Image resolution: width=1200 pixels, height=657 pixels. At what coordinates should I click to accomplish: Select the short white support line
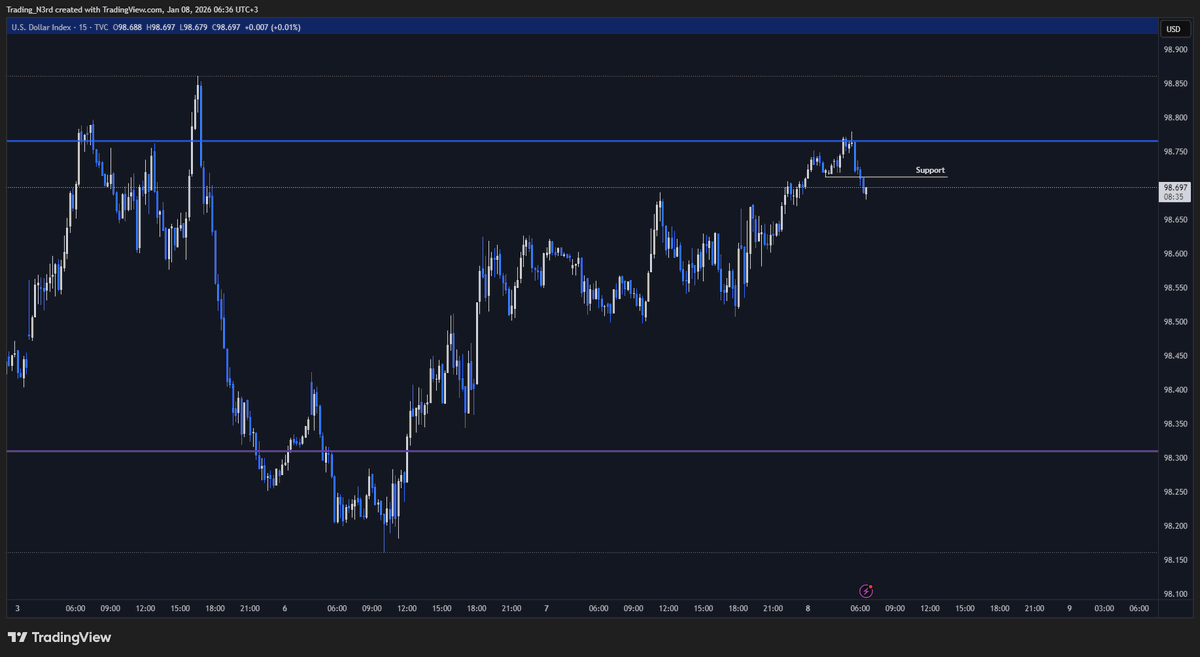click(x=885, y=177)
